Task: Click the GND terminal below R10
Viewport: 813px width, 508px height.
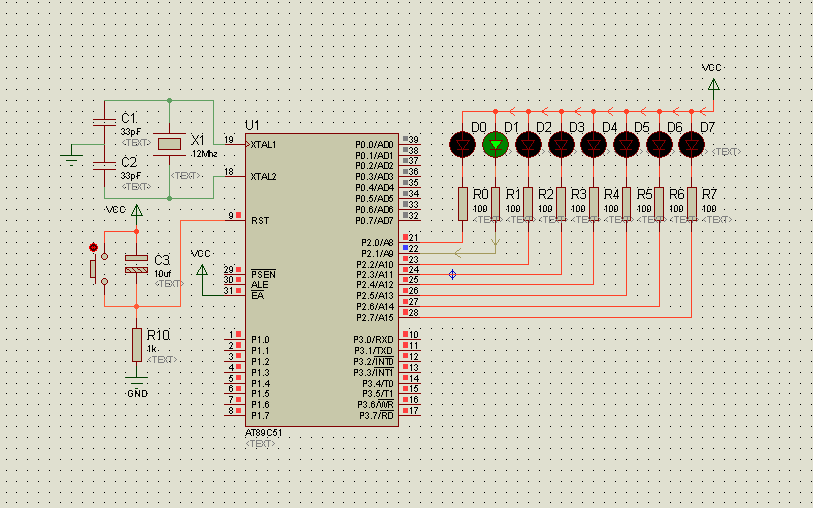Action: click(x=136, y=381)
